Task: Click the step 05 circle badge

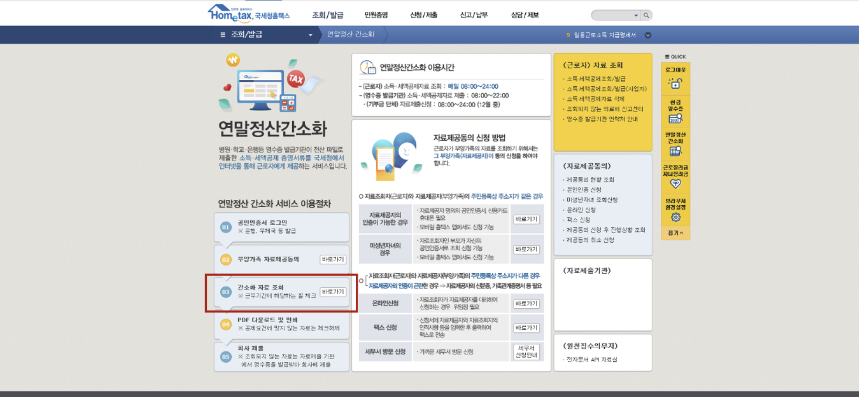Action: 226,356
